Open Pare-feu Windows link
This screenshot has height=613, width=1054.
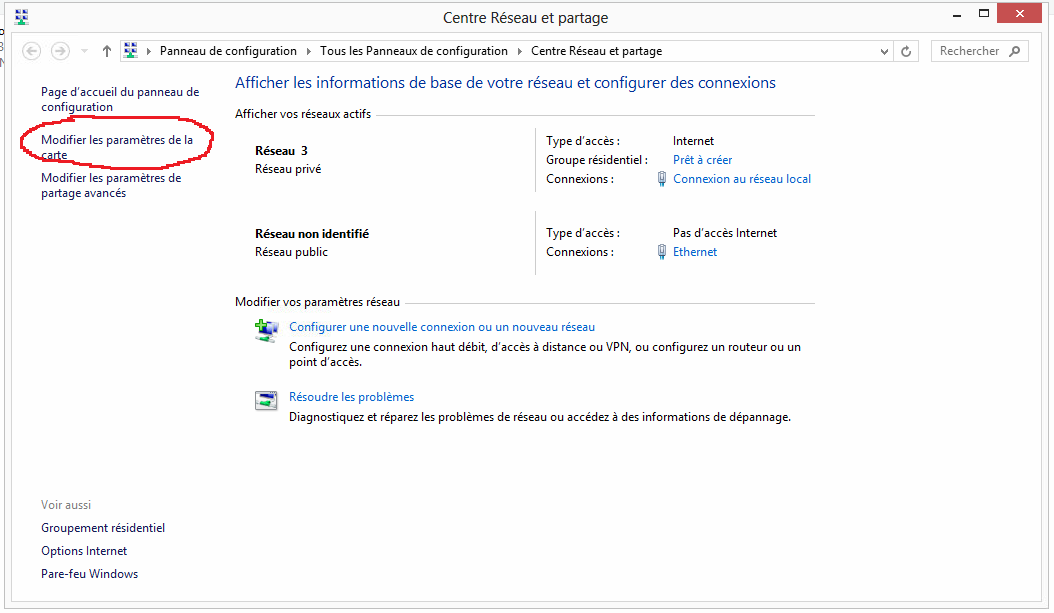(x=89, y=574)
